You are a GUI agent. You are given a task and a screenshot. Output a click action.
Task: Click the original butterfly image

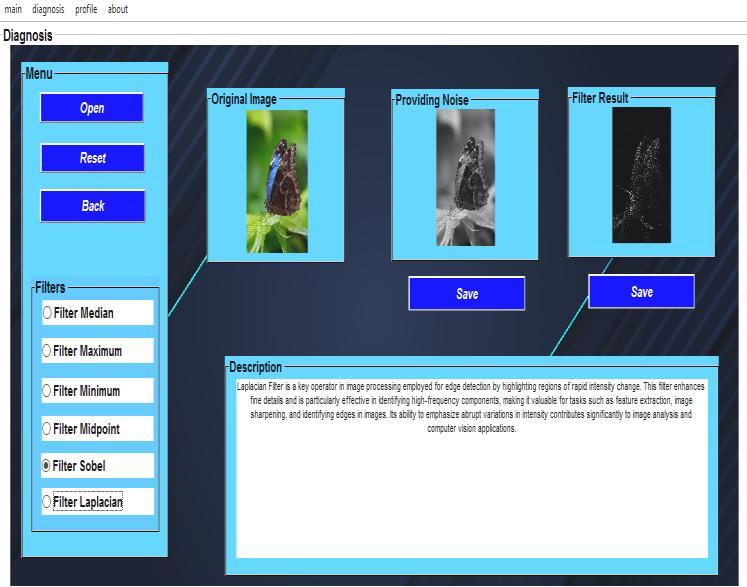point(277,182)
